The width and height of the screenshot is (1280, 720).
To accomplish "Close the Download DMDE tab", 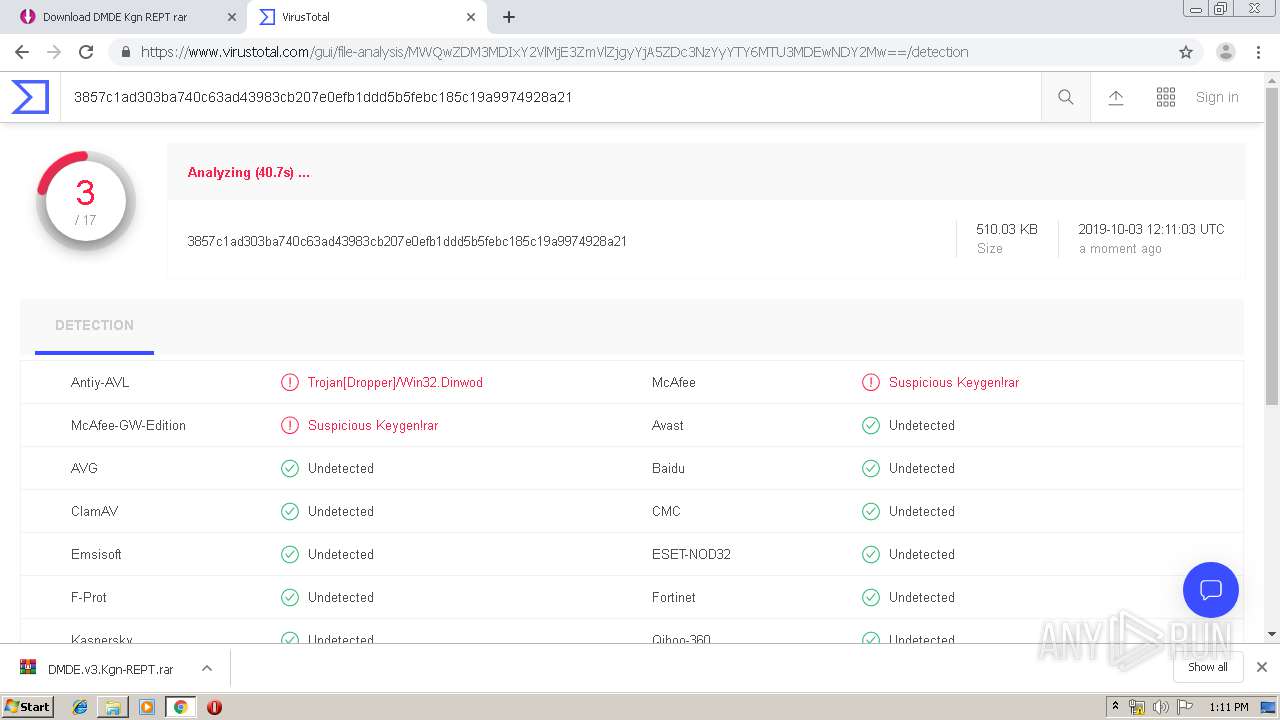I will point(231,17).
